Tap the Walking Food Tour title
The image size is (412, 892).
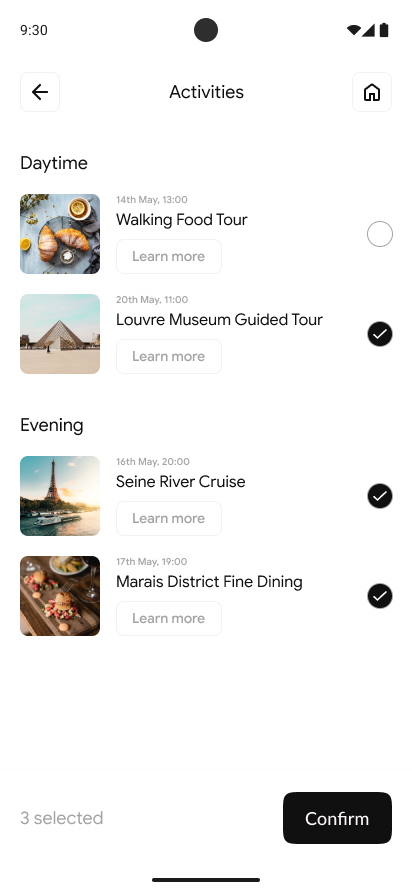pyautogui.click(x=182, y=220)
